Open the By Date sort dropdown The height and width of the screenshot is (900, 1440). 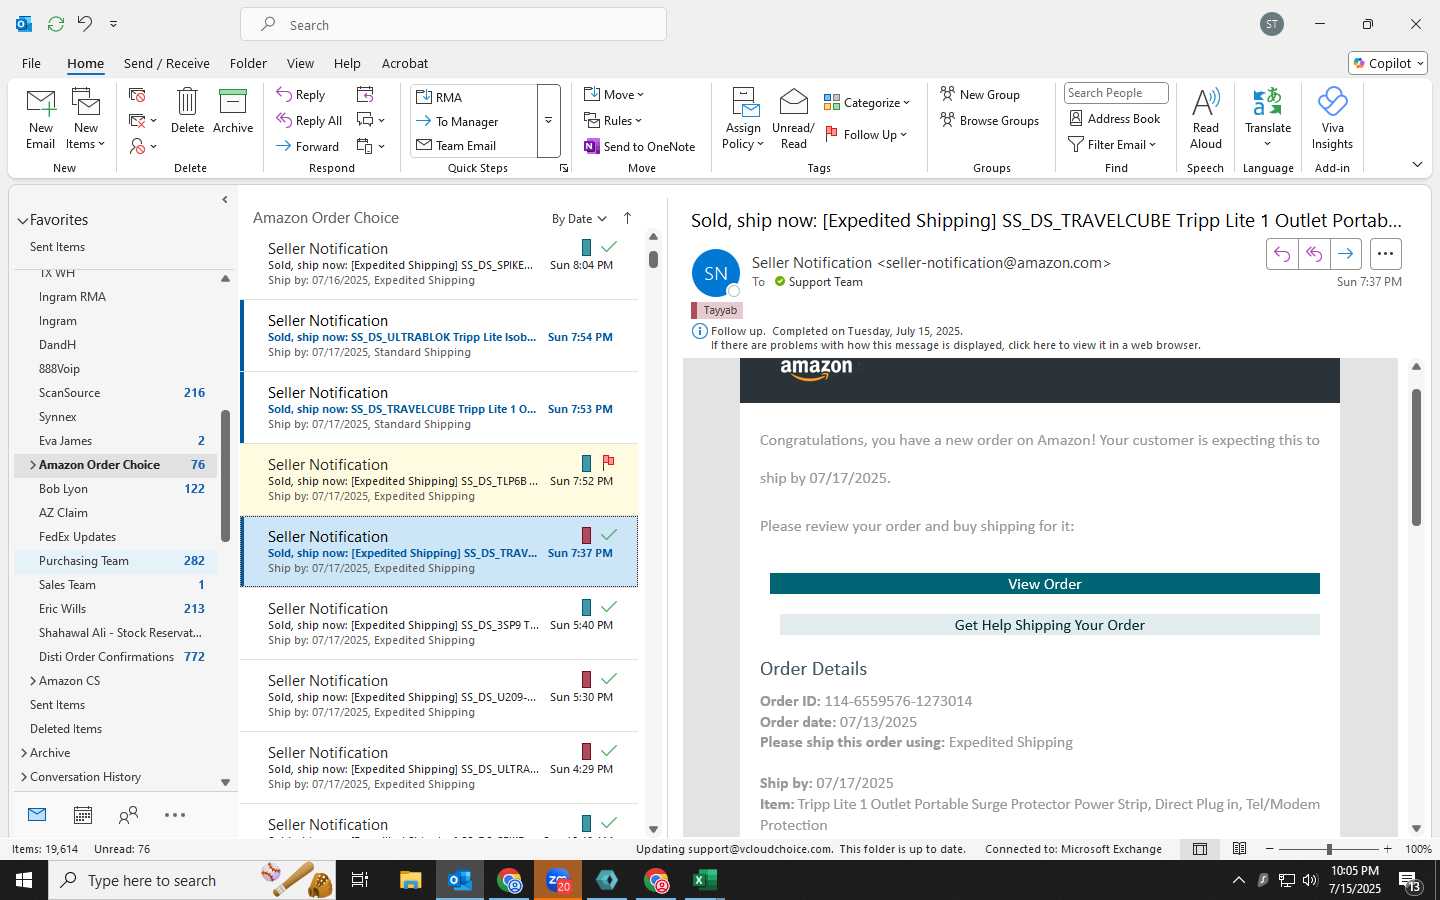579,219
